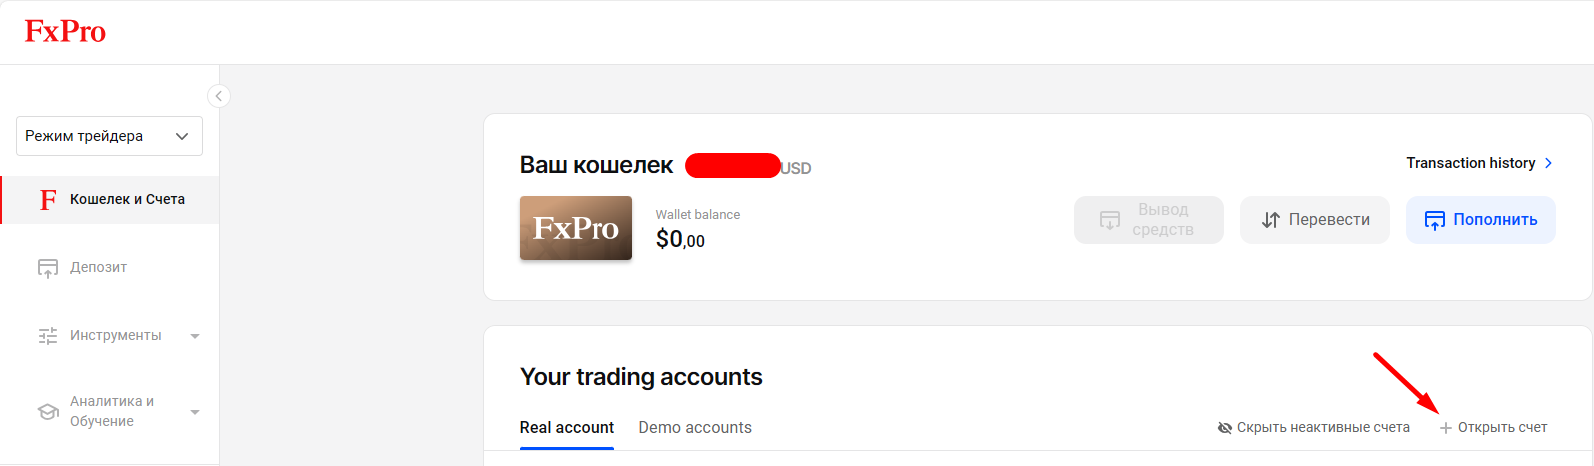
Task: Collapse the sidebar with arrow button
Action: [218, 96]
